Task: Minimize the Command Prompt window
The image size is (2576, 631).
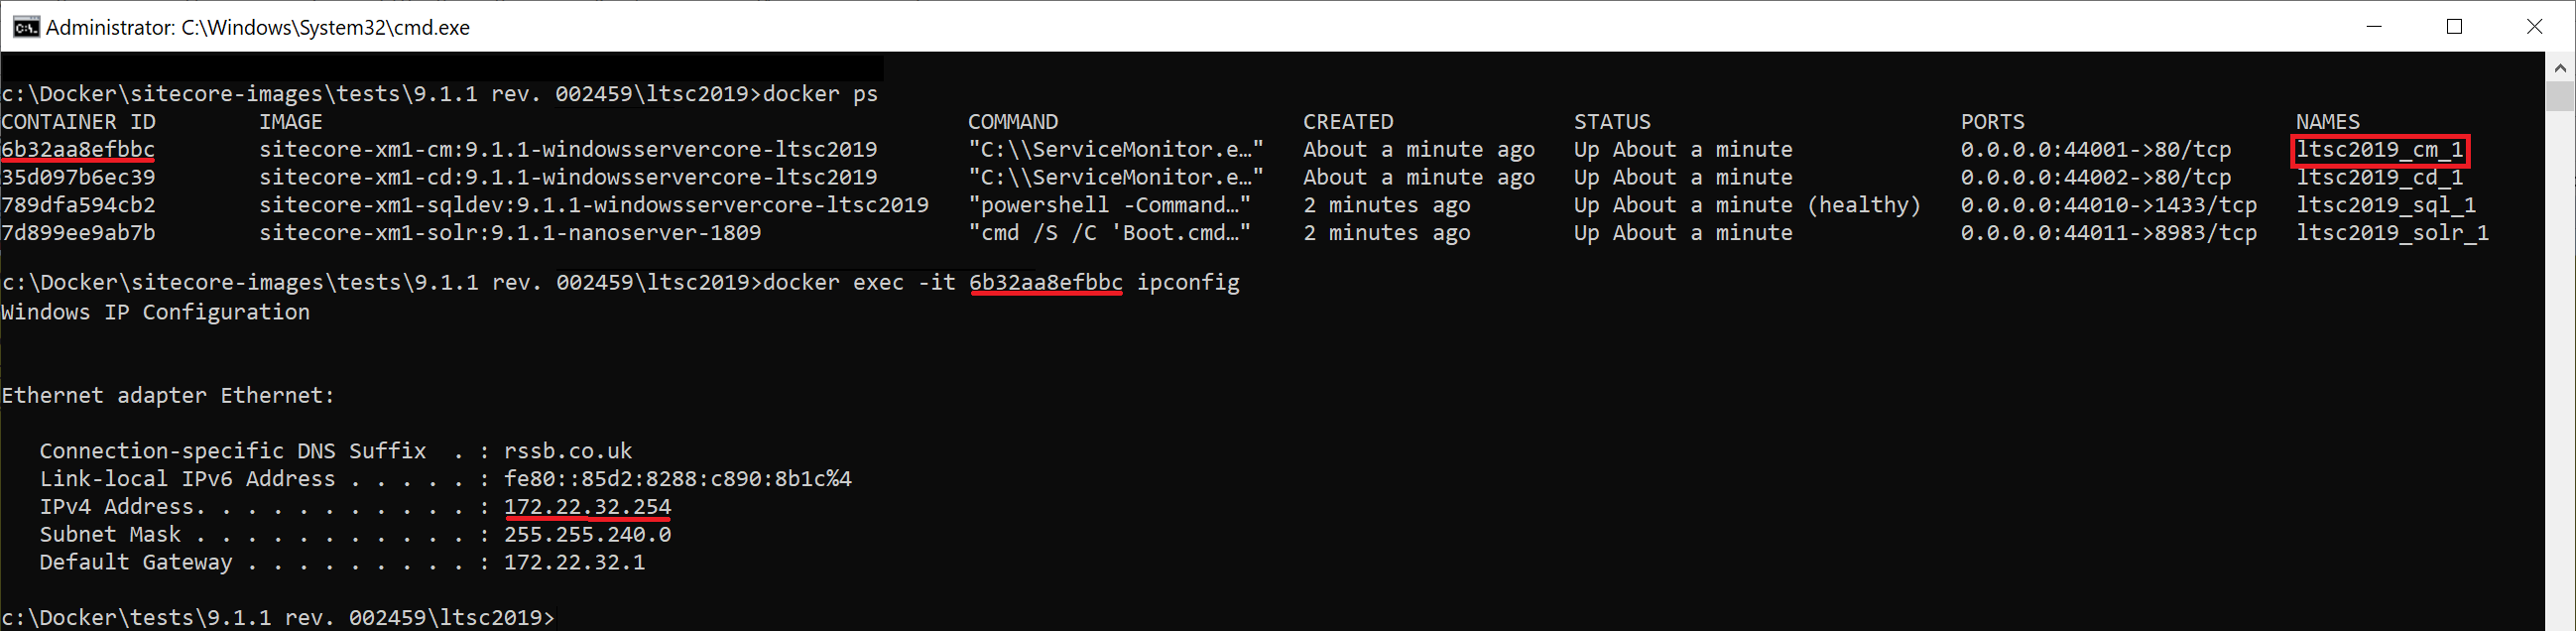Action: click(x=2374, y=27)
